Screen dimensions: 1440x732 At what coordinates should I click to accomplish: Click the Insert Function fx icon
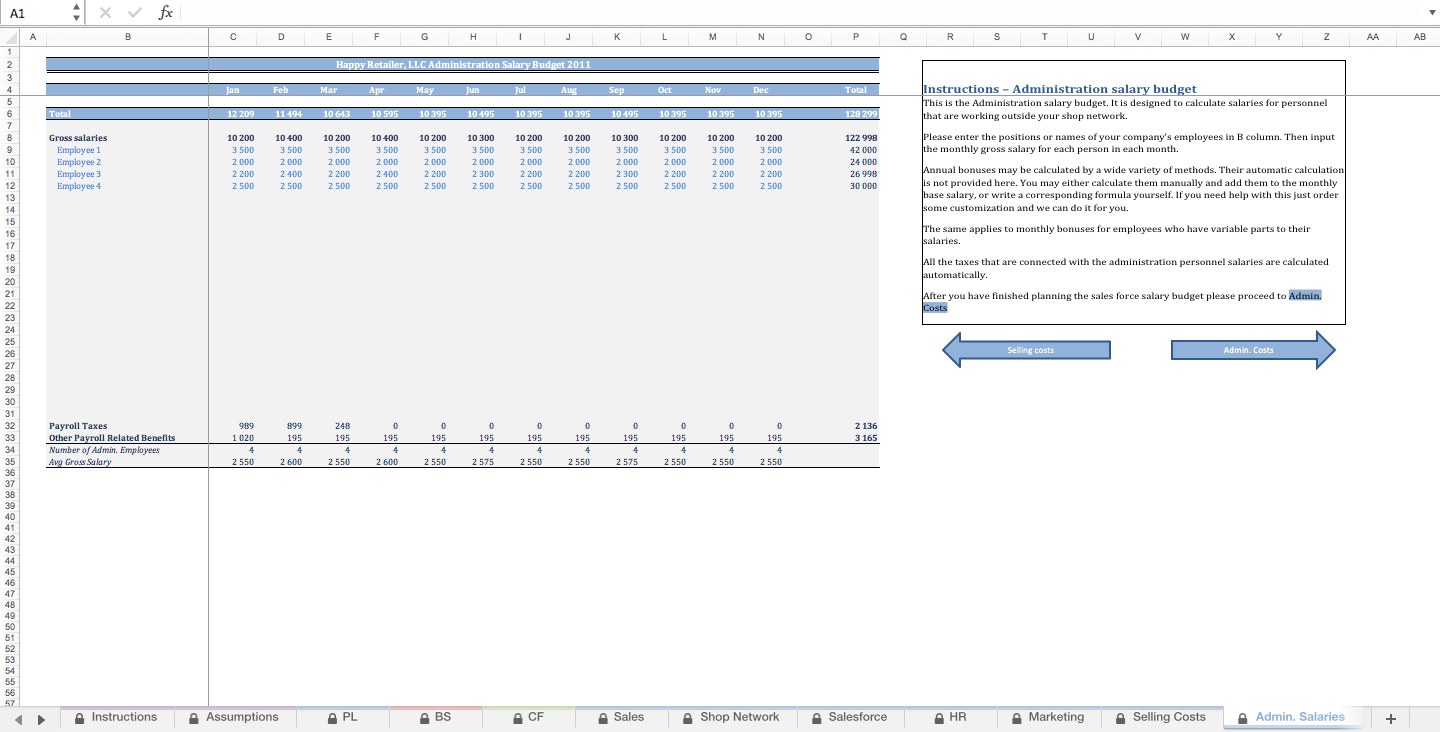tap(166, 12)
